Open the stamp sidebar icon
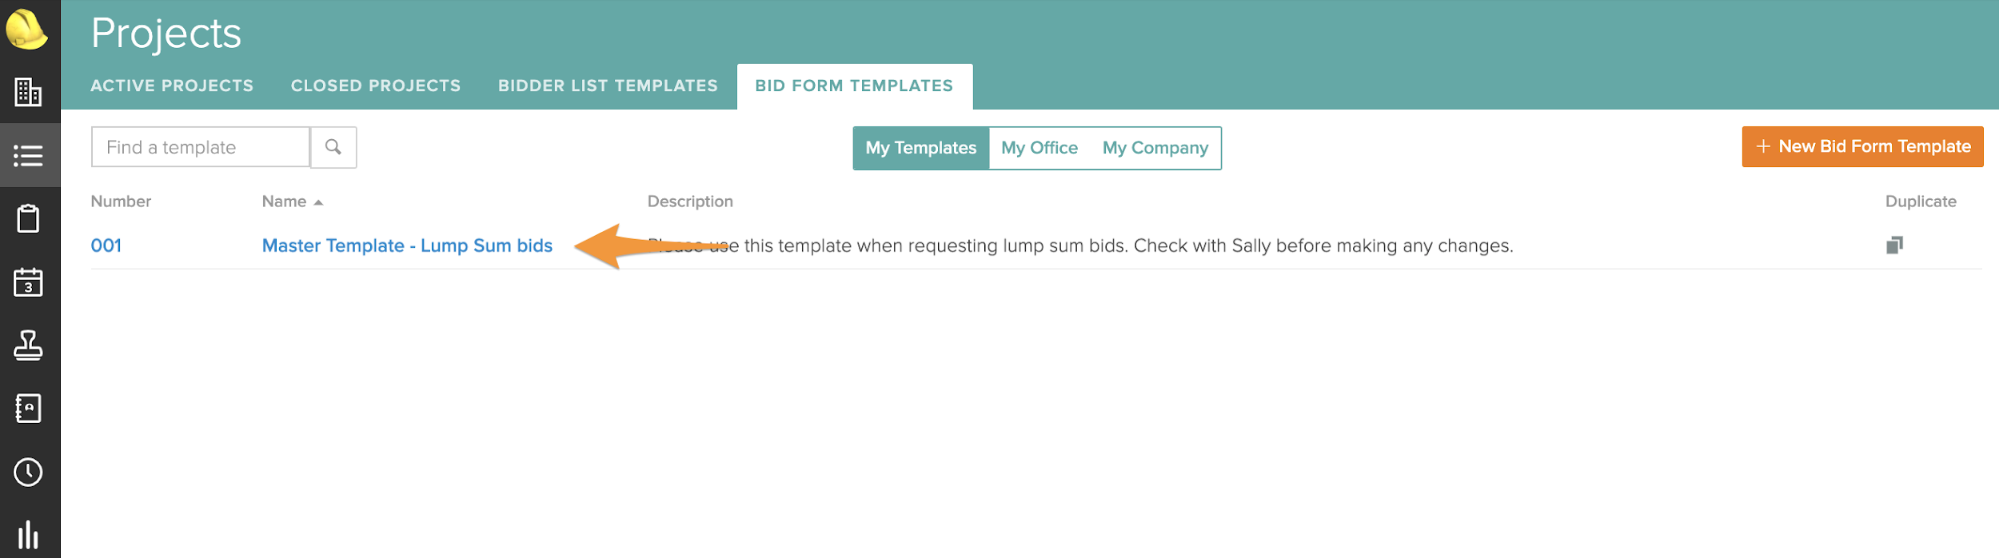Viewport: 1999px width, 559px height. (x=28, y=345)
